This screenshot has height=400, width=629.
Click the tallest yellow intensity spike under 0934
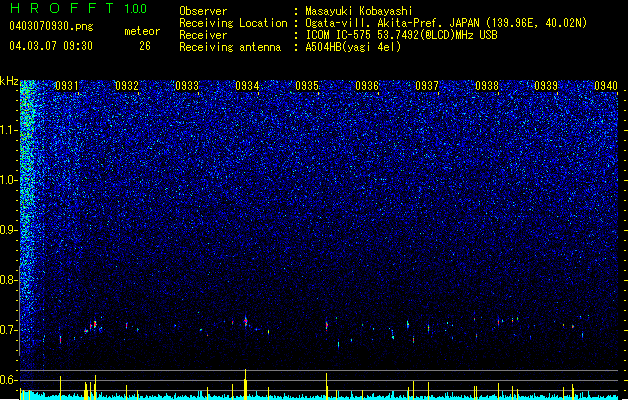pyautogui.click(x=246, y=384)
